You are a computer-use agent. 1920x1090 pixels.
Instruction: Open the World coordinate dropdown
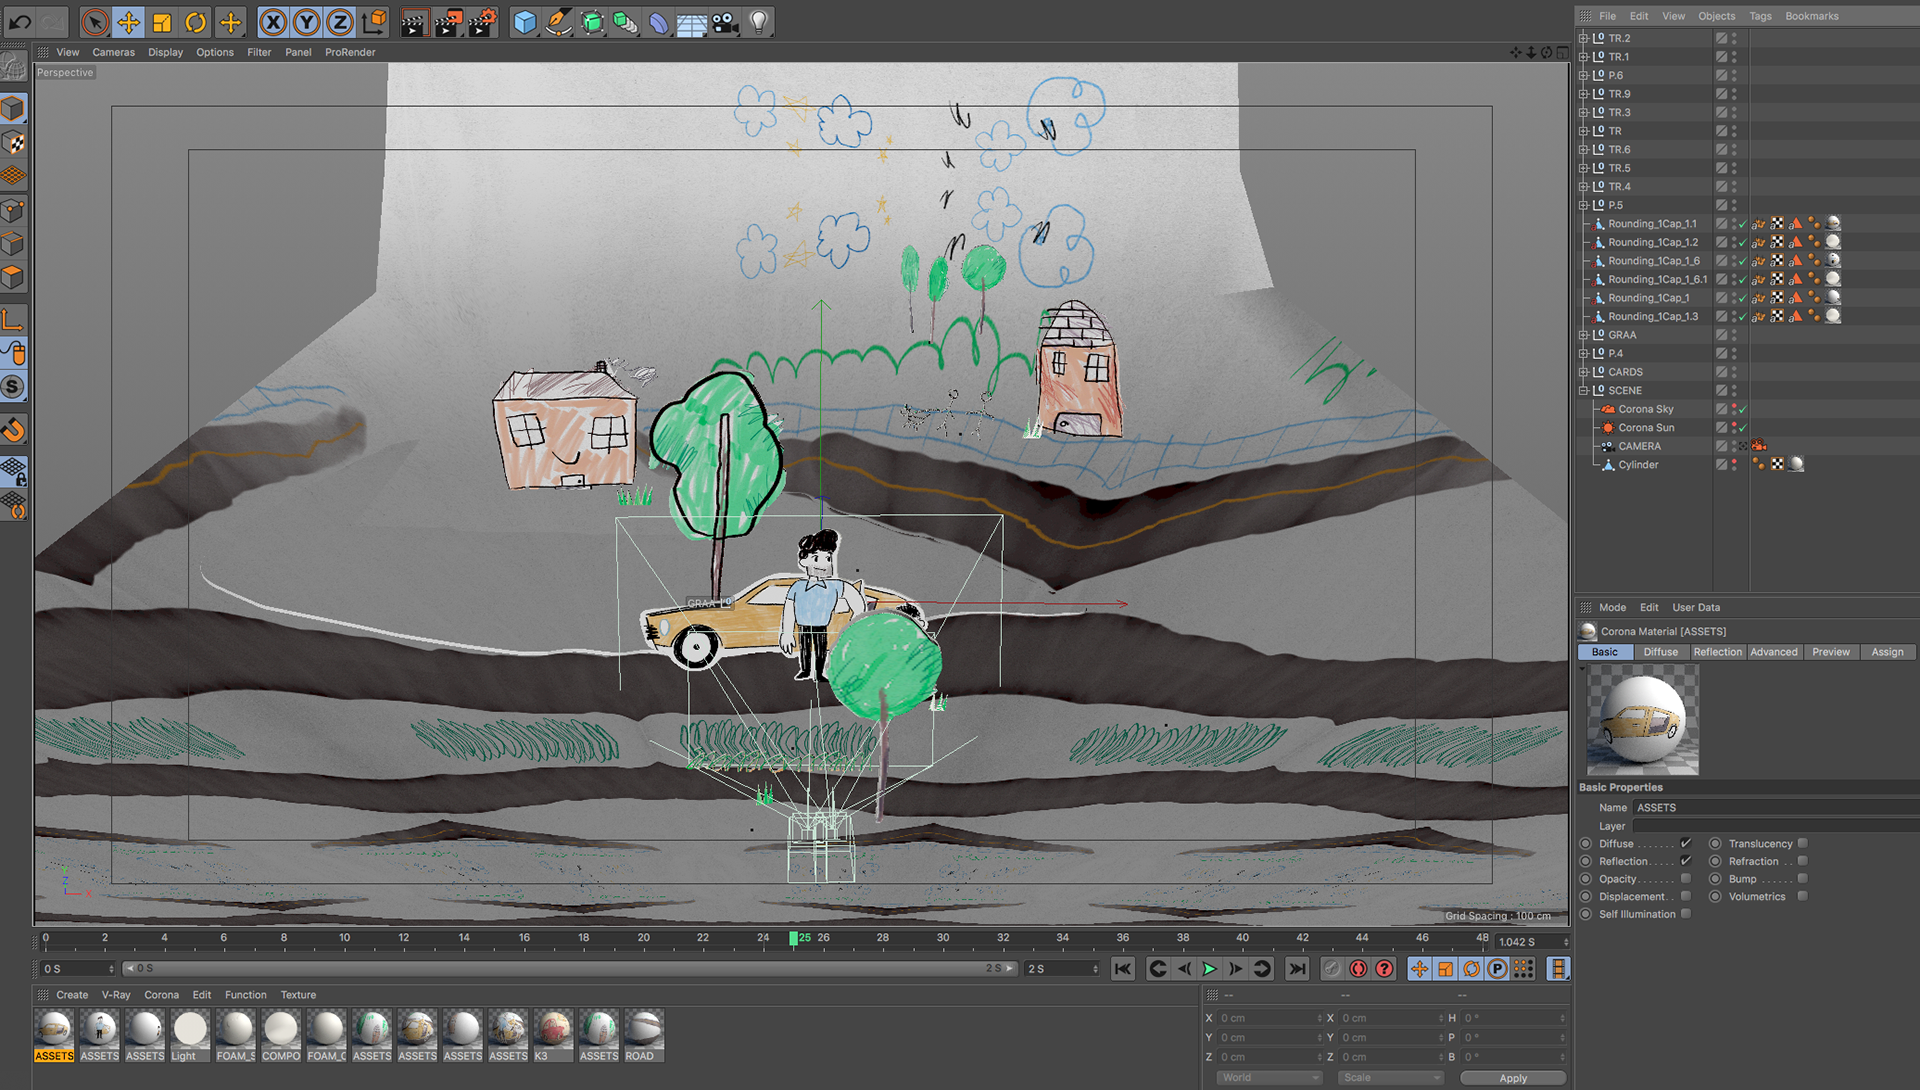point(1269,1078)
